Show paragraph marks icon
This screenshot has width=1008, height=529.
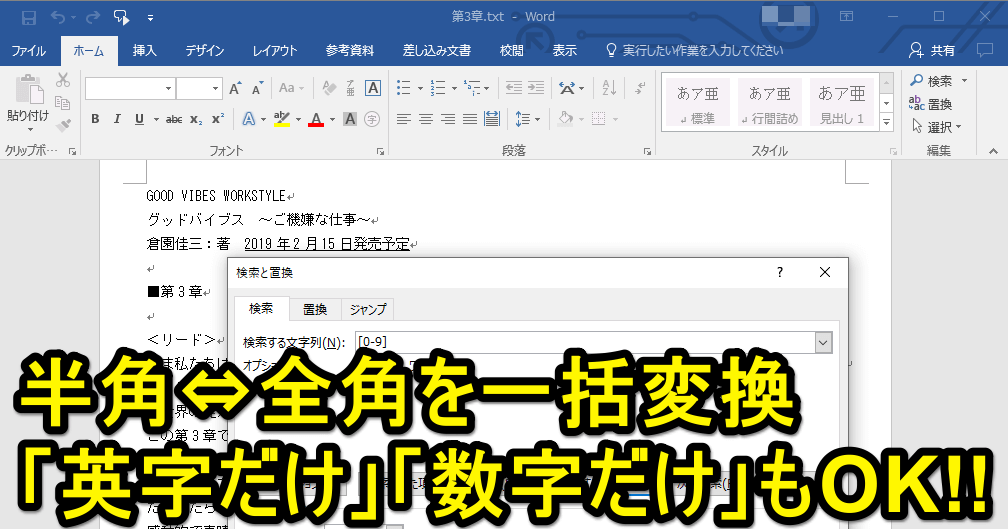tap(640, 88)
